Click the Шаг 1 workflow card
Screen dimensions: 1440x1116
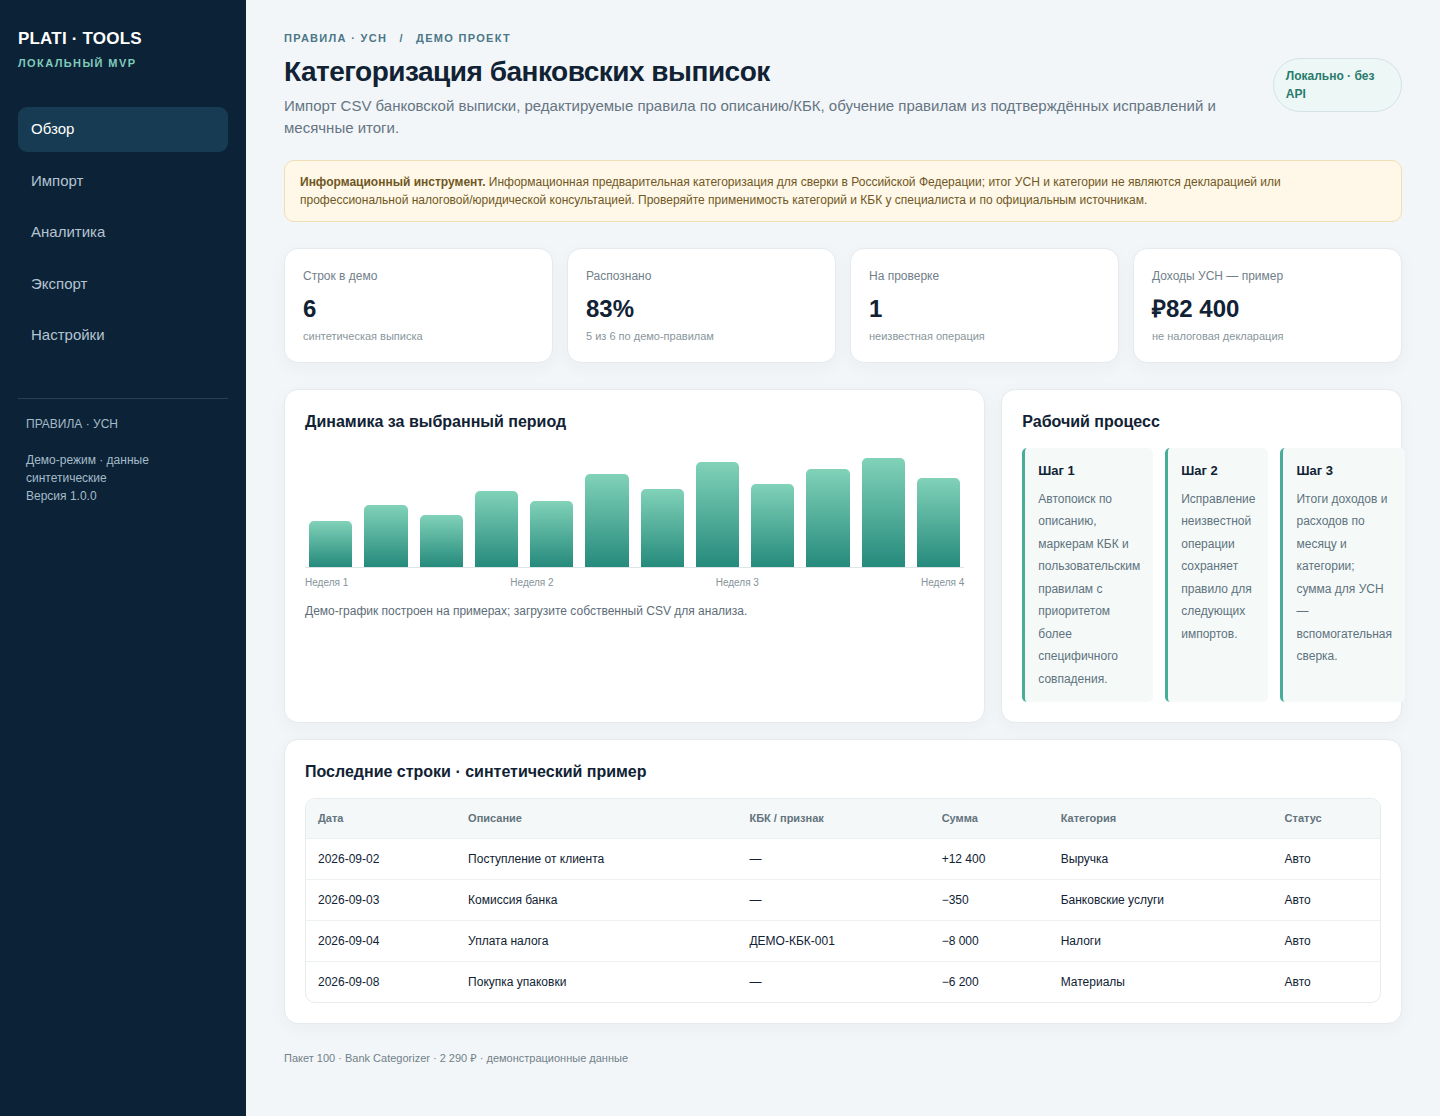pos(1088,575)
